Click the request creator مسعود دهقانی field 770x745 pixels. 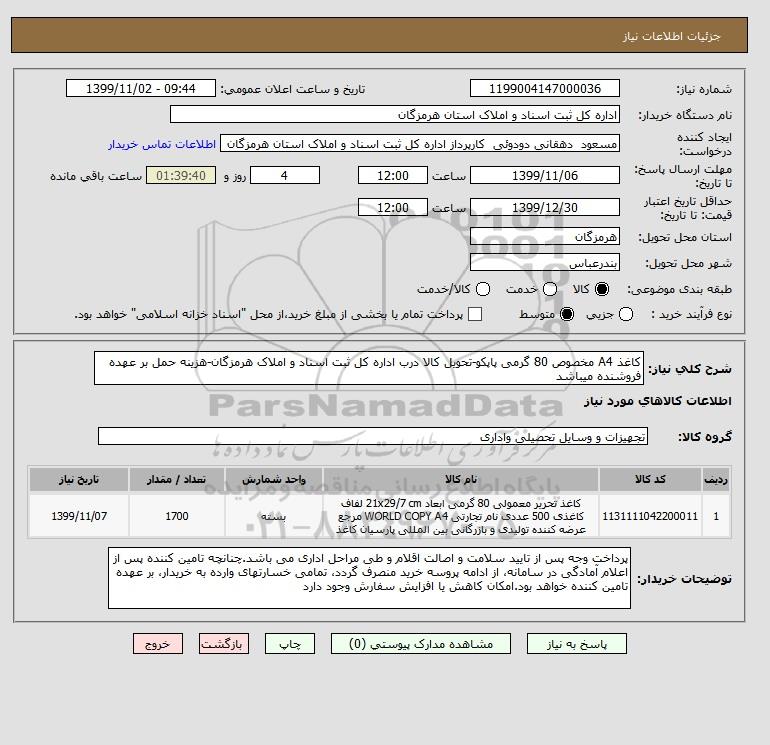click(420, 143)
